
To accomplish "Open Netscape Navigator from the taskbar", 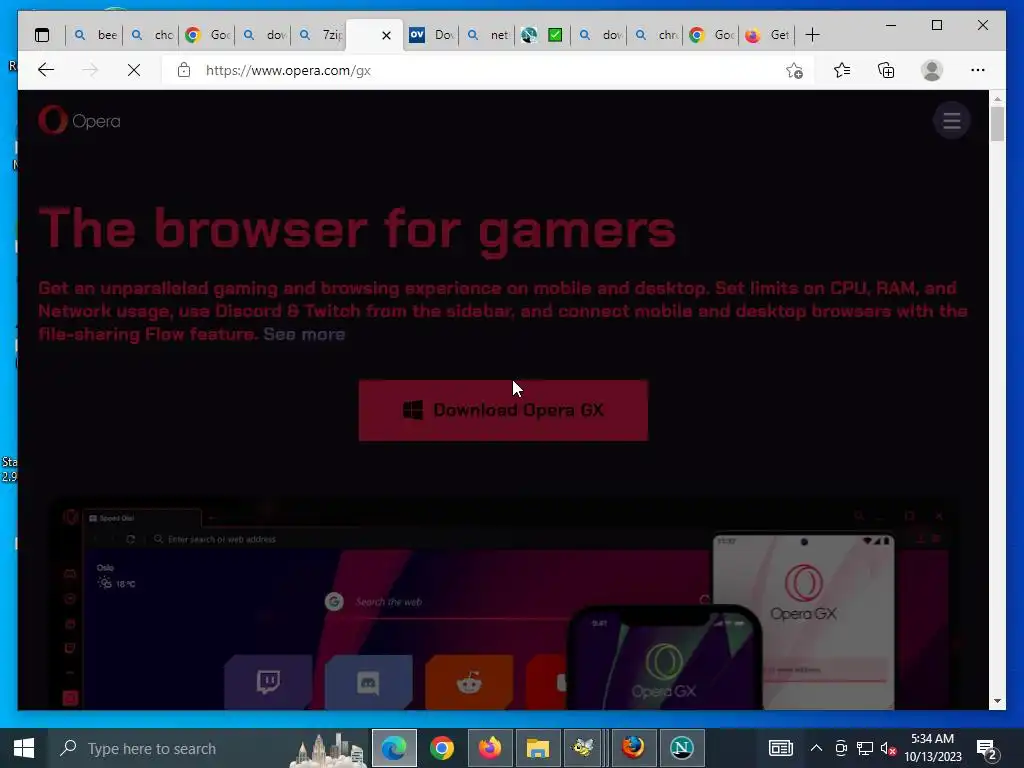I will (x=681, y=748).
